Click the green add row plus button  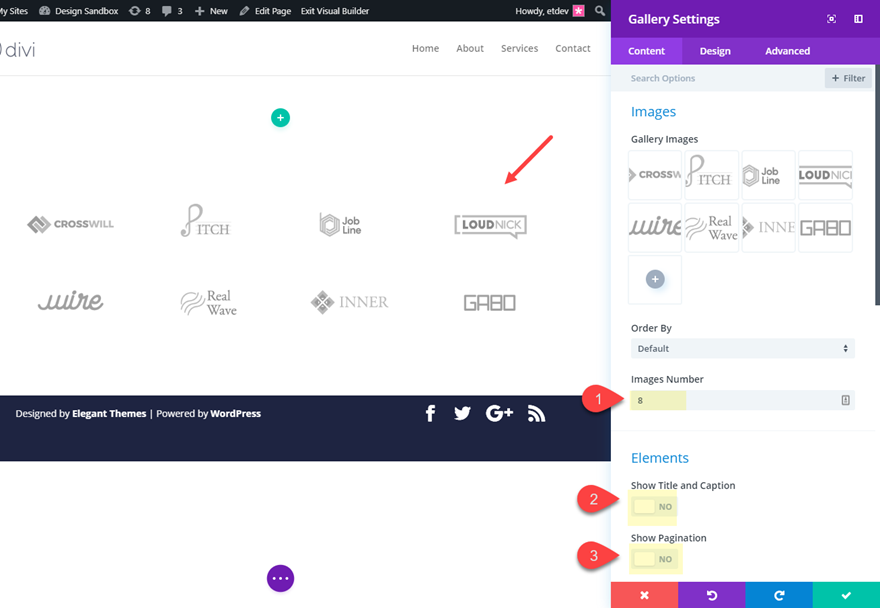pyautogui.click(x=281, y=118)
